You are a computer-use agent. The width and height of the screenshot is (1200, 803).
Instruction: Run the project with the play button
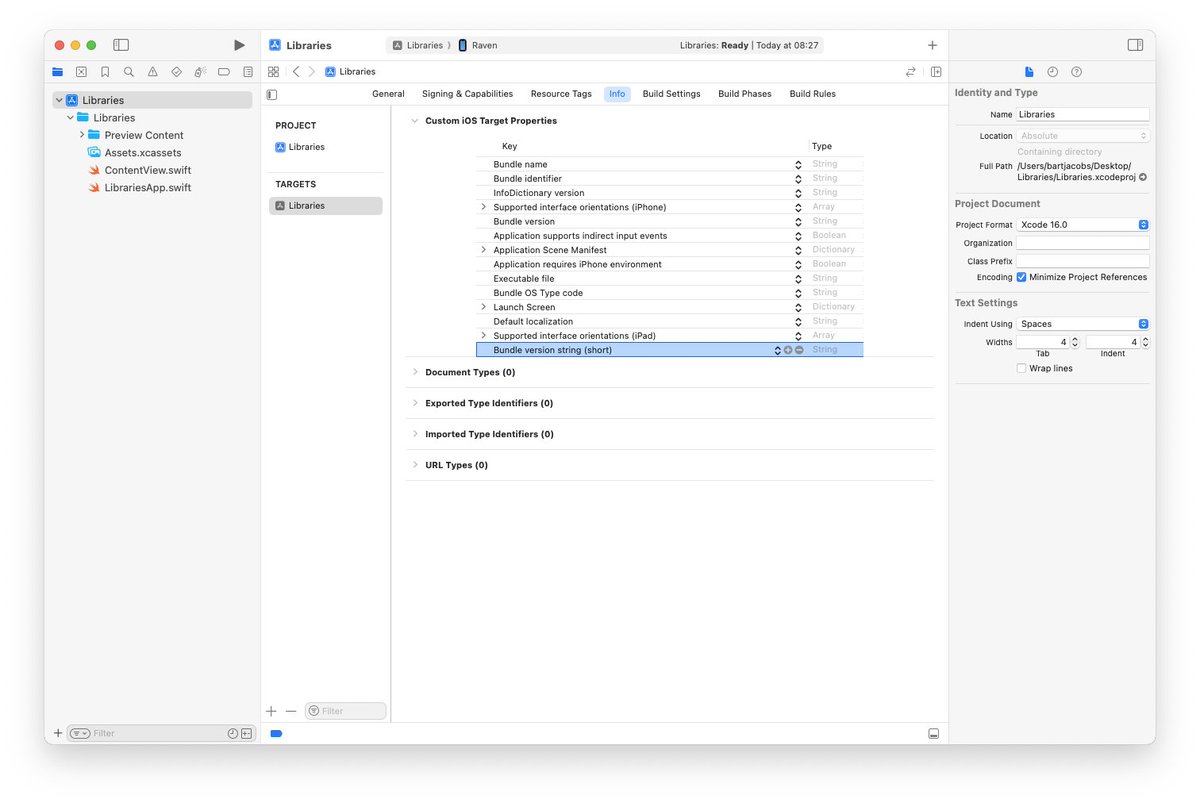tap(239, 45)
